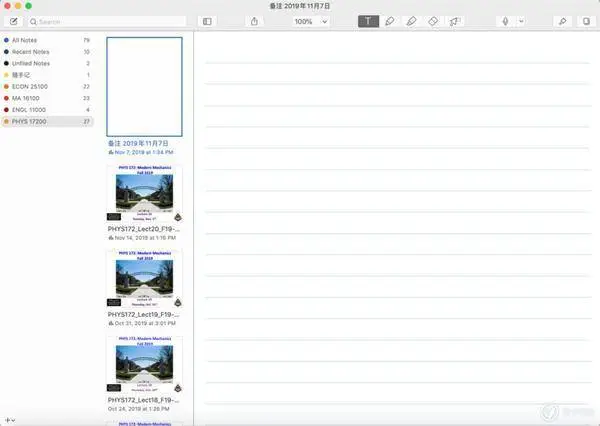Create a new note with compose icon
This screenshot has width=600, height=426.
(14, 21)
